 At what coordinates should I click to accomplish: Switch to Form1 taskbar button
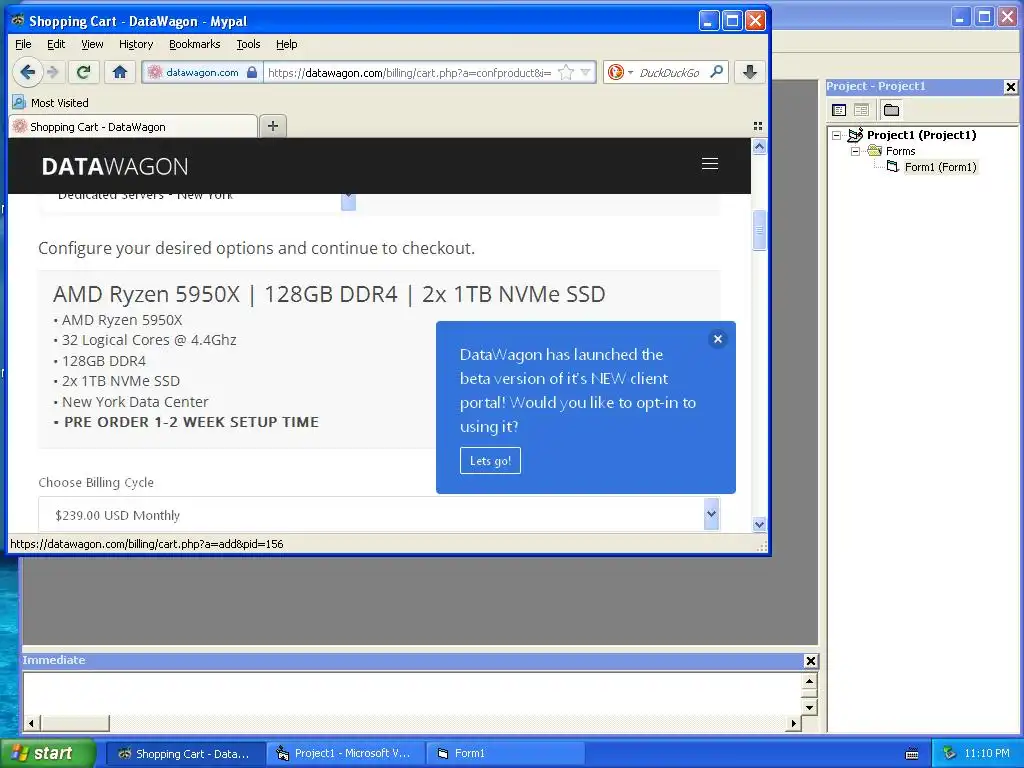(505, 754)
